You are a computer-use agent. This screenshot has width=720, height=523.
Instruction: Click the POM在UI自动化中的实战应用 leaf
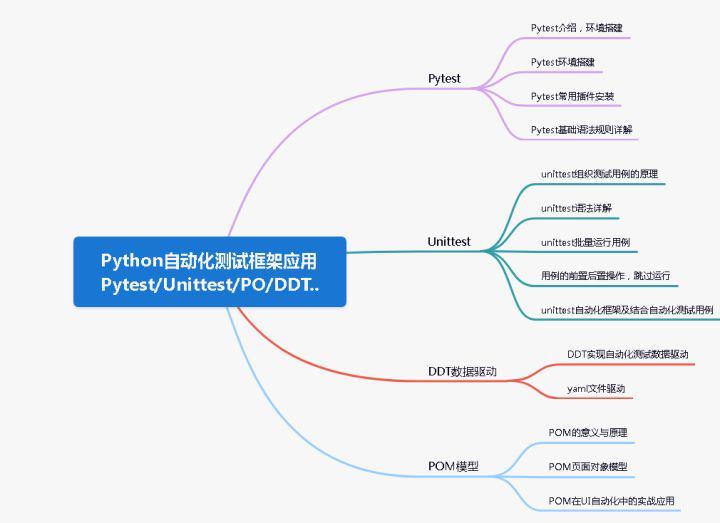click(x=611, y=501)
